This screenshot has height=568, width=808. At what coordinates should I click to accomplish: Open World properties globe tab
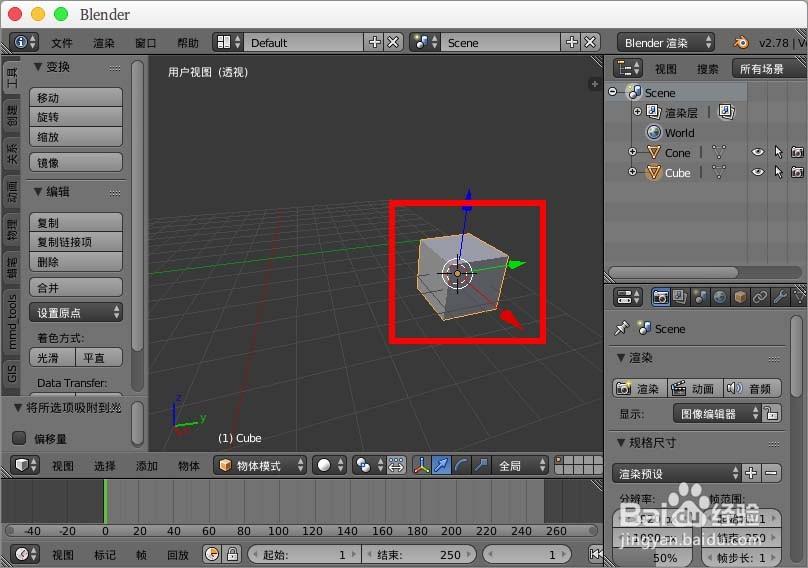(720, 297)
